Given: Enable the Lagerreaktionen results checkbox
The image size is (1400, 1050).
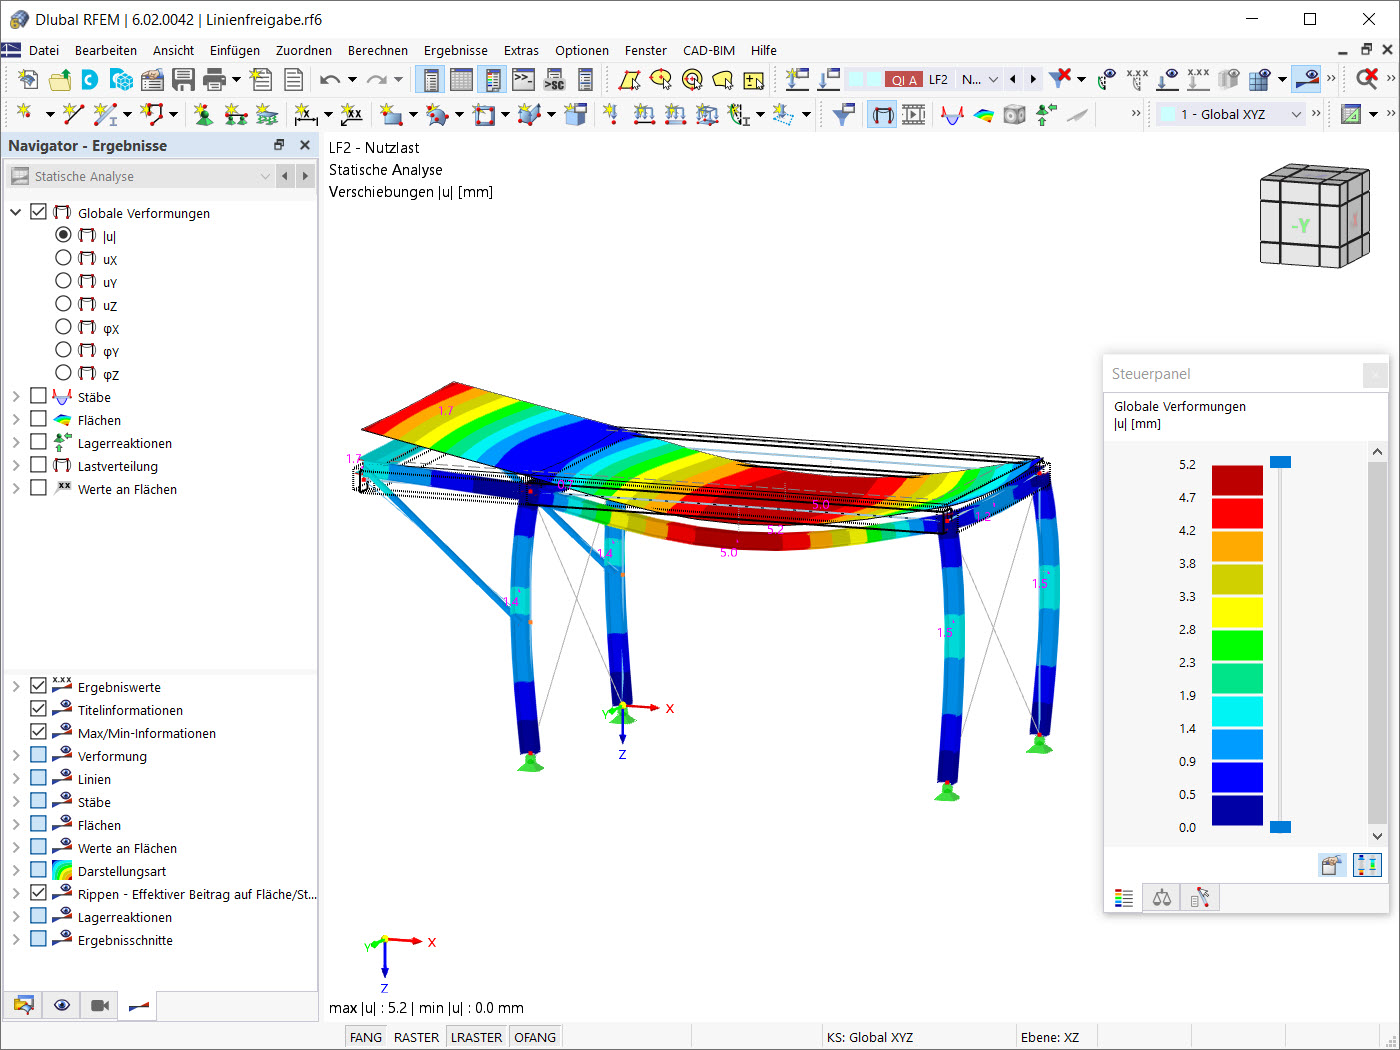Looking at the screenshot, I should point(39,442).
